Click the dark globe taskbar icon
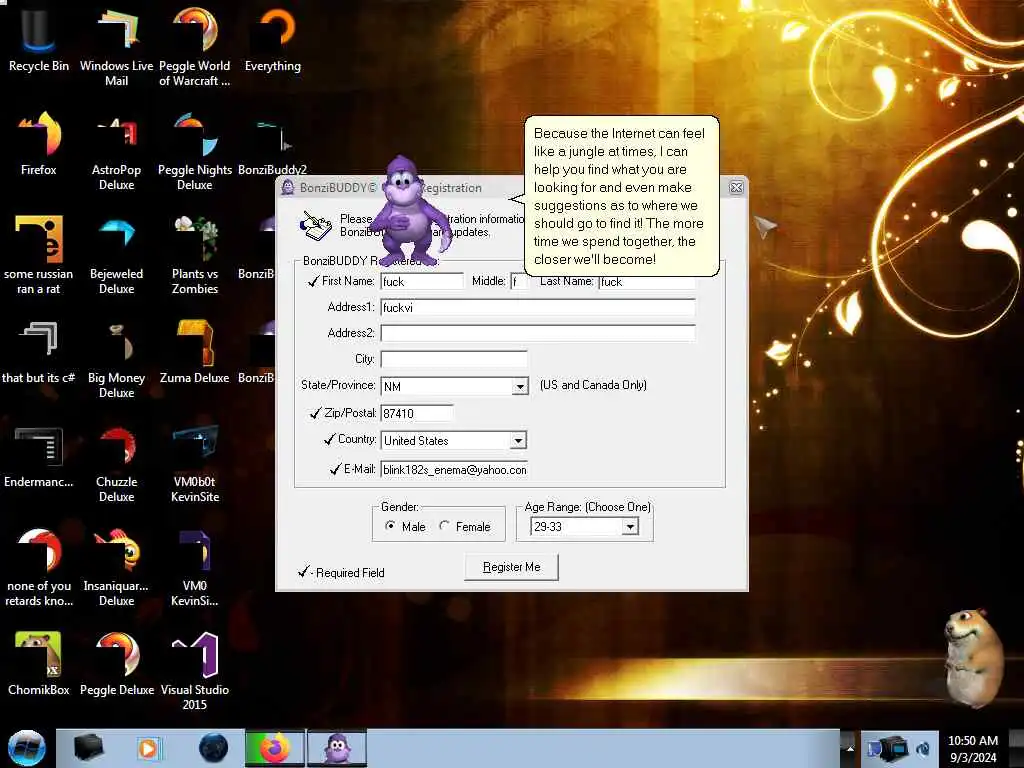The width and height of the screenshot is (1024, 768). (213, 748)
